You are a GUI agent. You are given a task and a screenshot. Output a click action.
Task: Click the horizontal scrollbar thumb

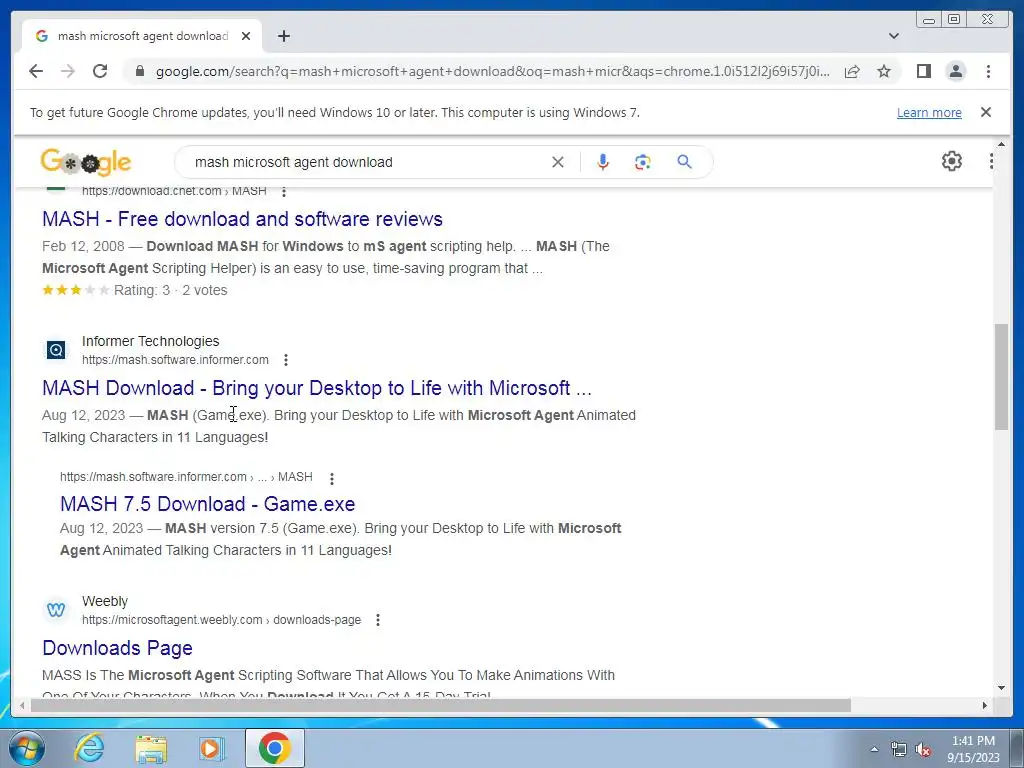[x=441, y=705]
